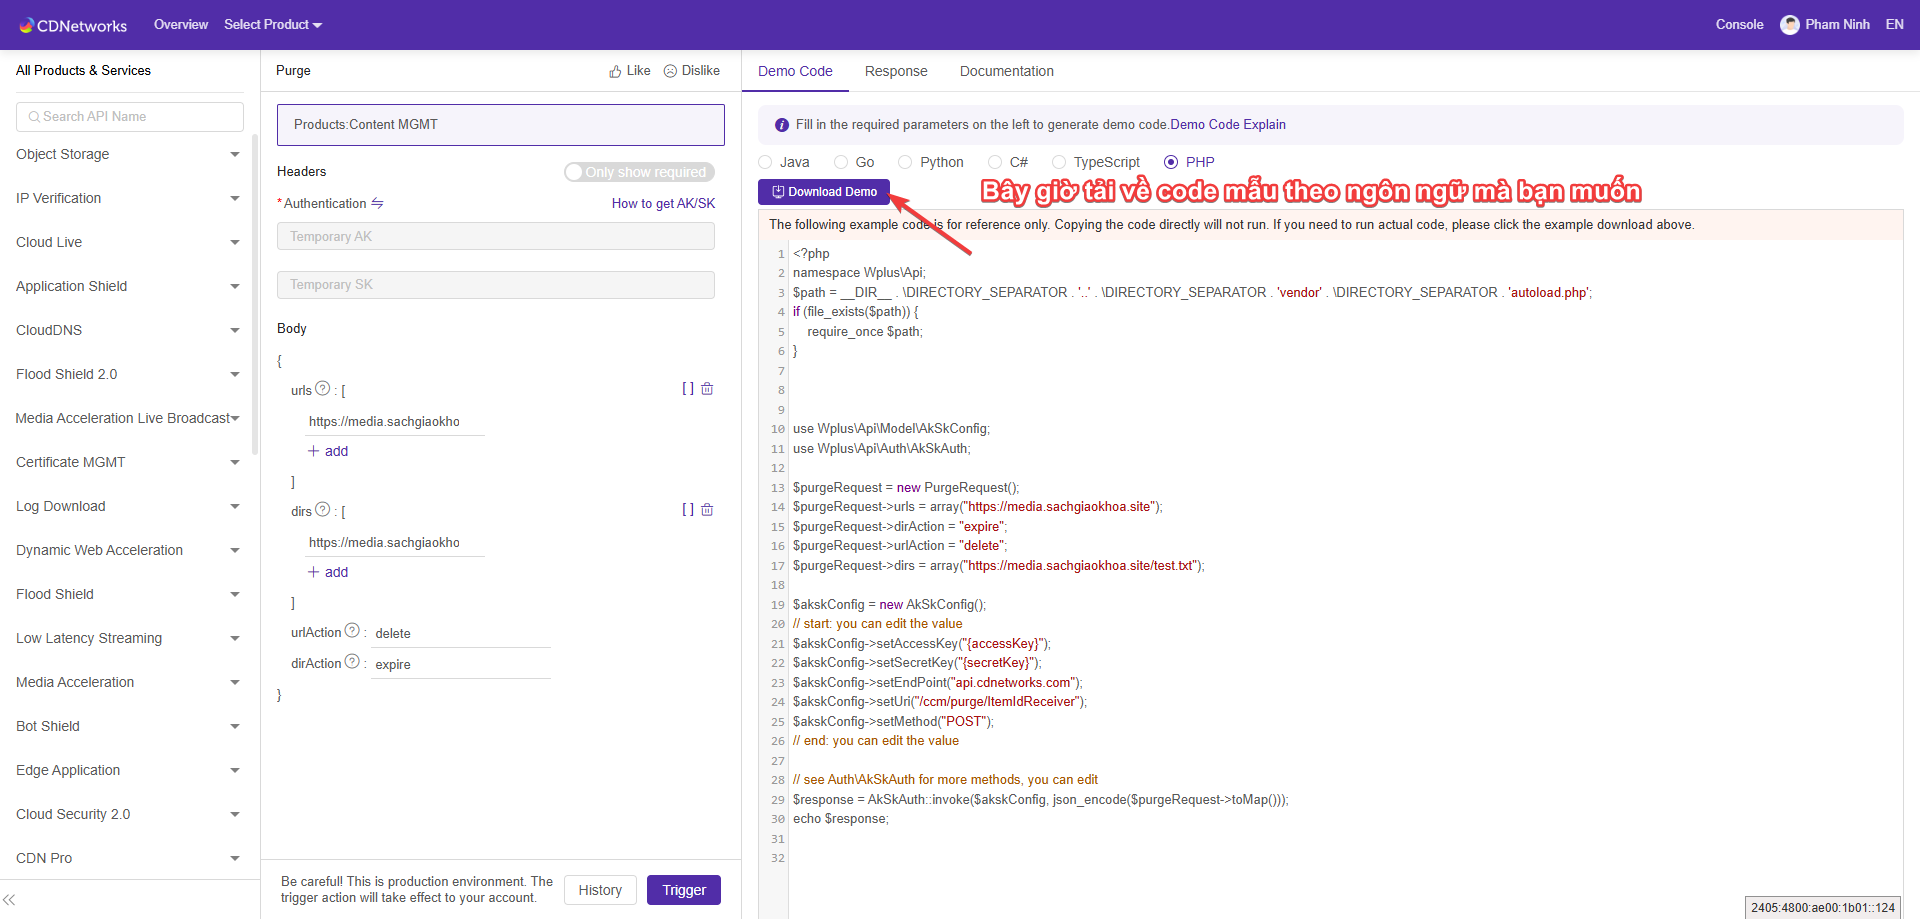Collapse sidebar with double chevron icon

(9, 900)
